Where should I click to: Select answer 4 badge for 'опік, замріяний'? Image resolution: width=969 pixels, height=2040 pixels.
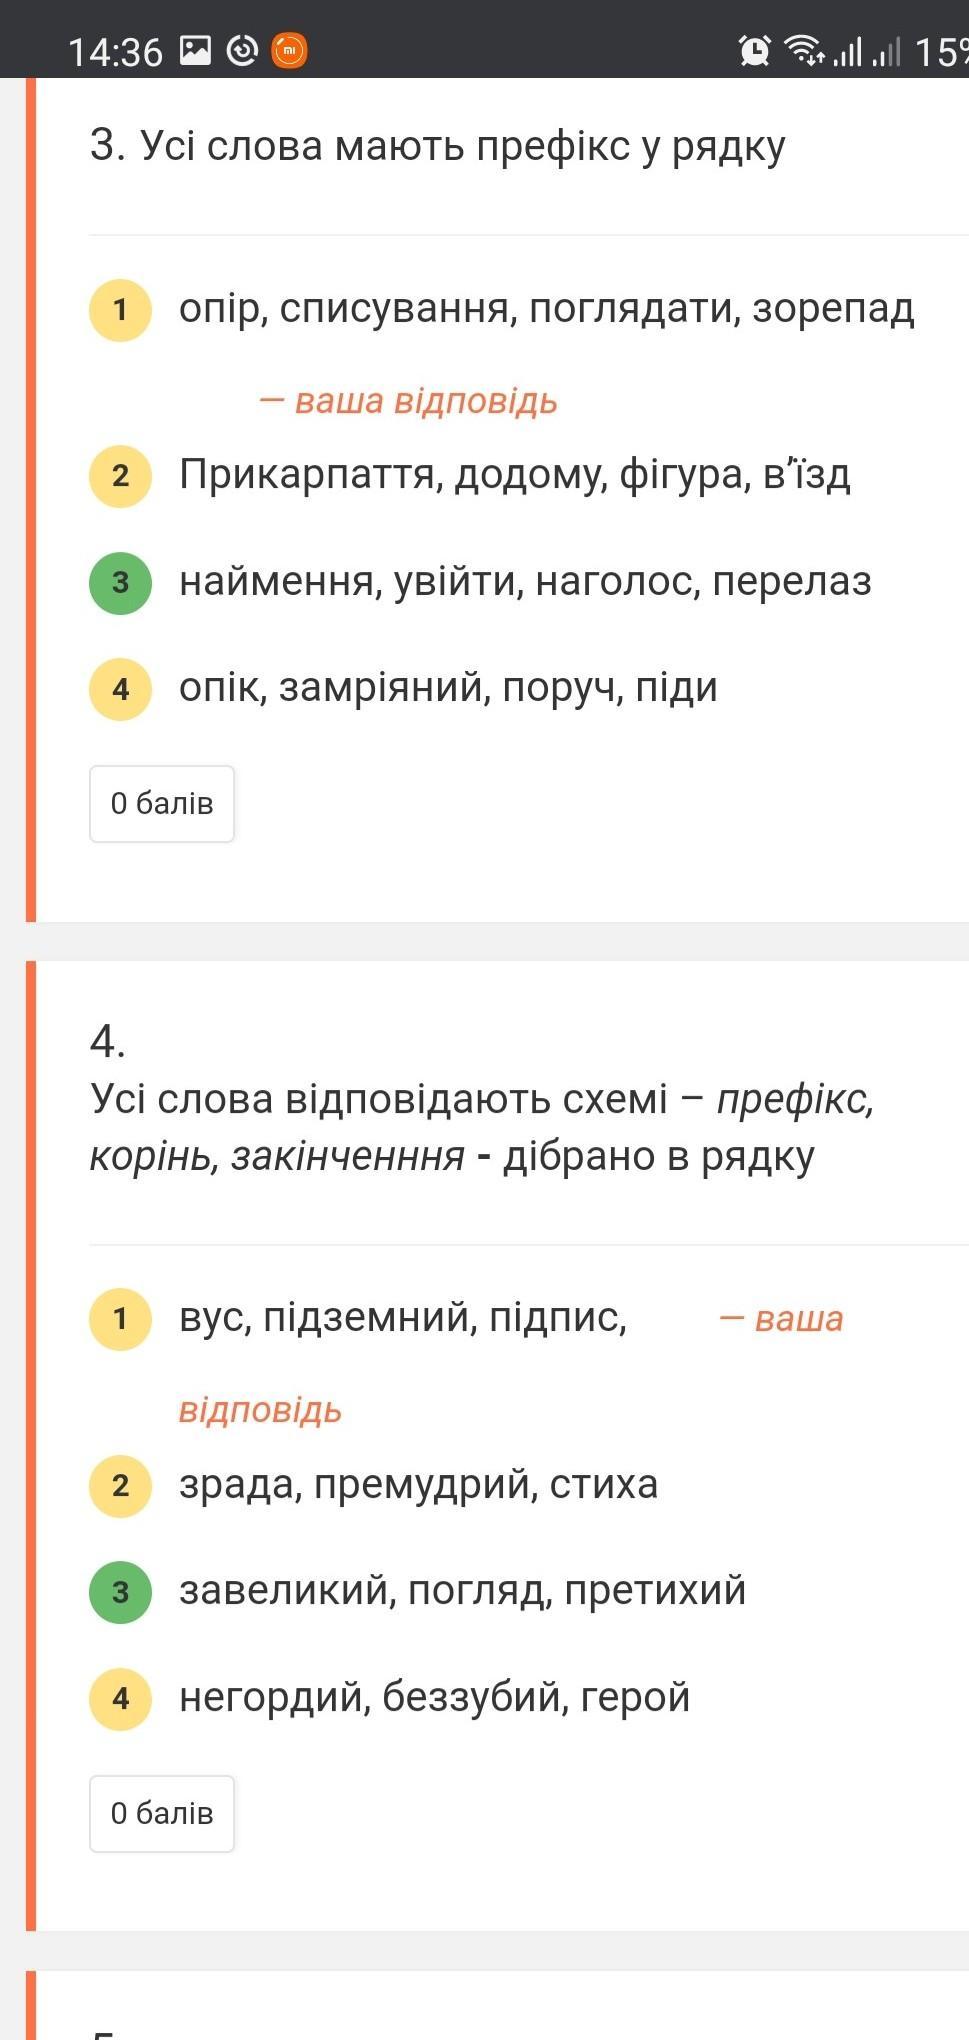click(120, 689)
